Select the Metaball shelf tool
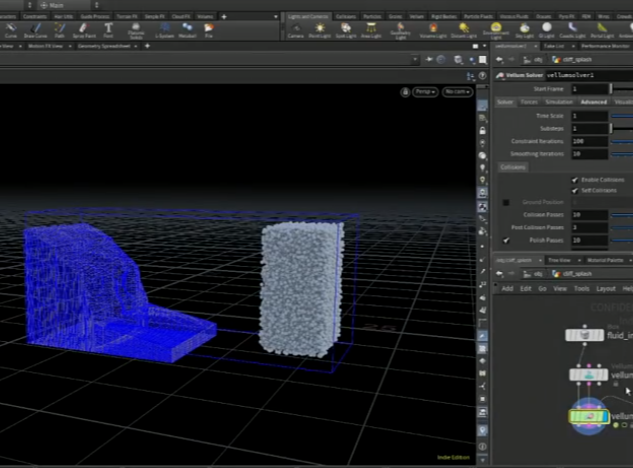The height and width of the screenshot is (468, 633). click(187, 30)
